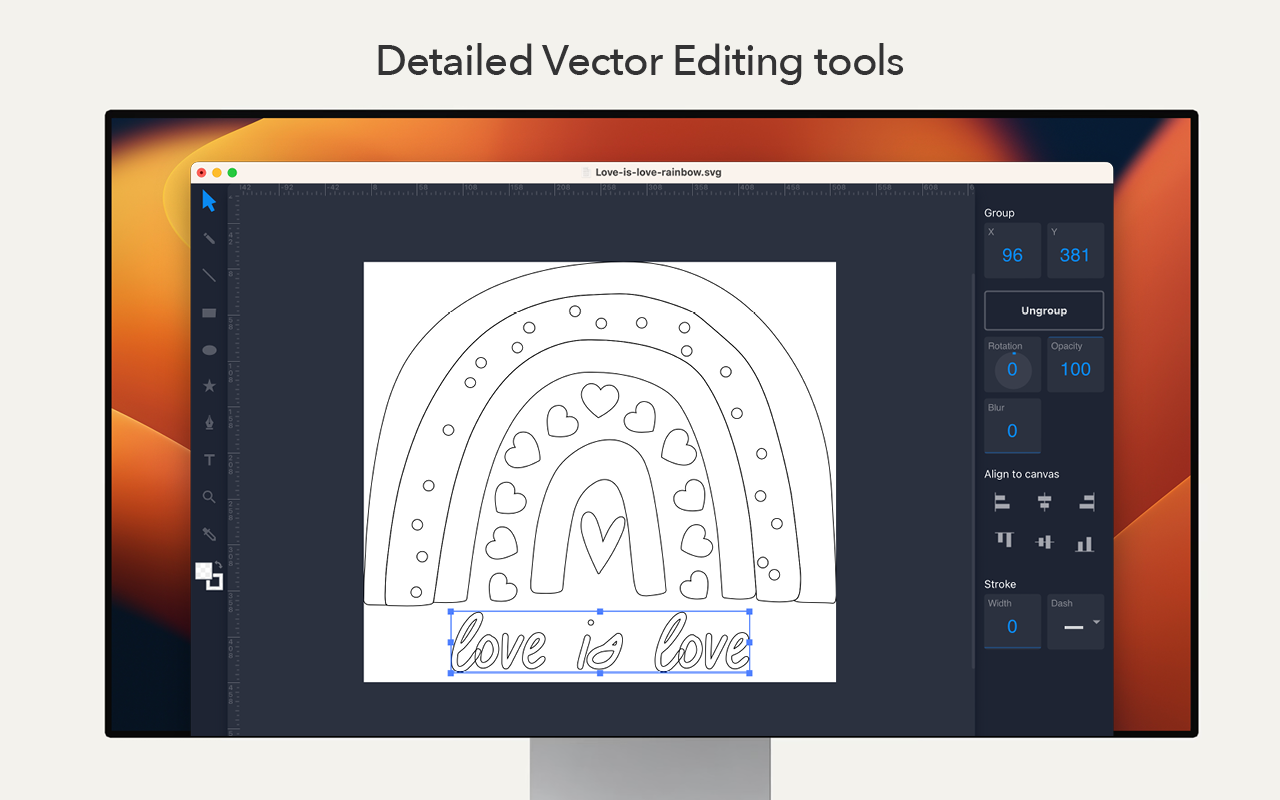Select the Star shape tool
The width and height of the screenshot is (1280, 800).
tap(209, 385)
